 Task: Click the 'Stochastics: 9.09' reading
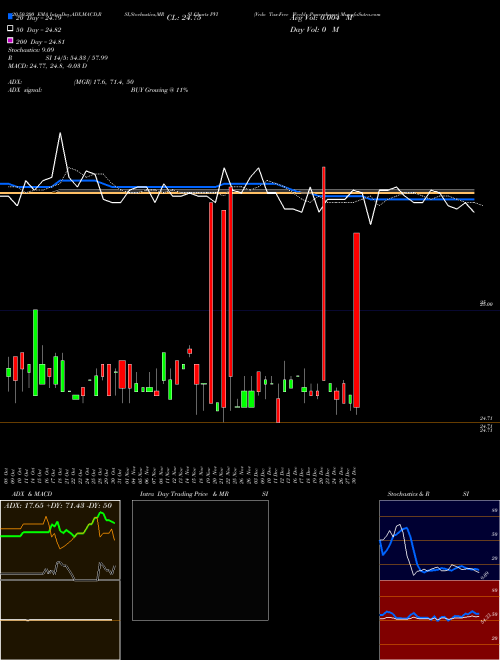31,50
